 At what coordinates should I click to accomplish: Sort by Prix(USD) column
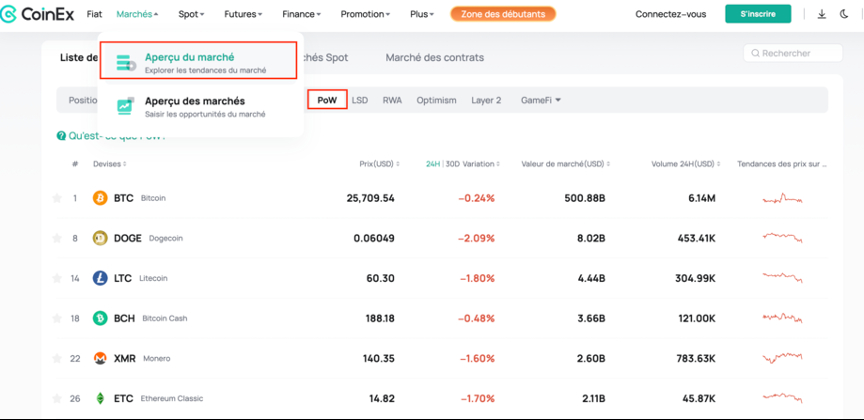[x=379, y=164]
